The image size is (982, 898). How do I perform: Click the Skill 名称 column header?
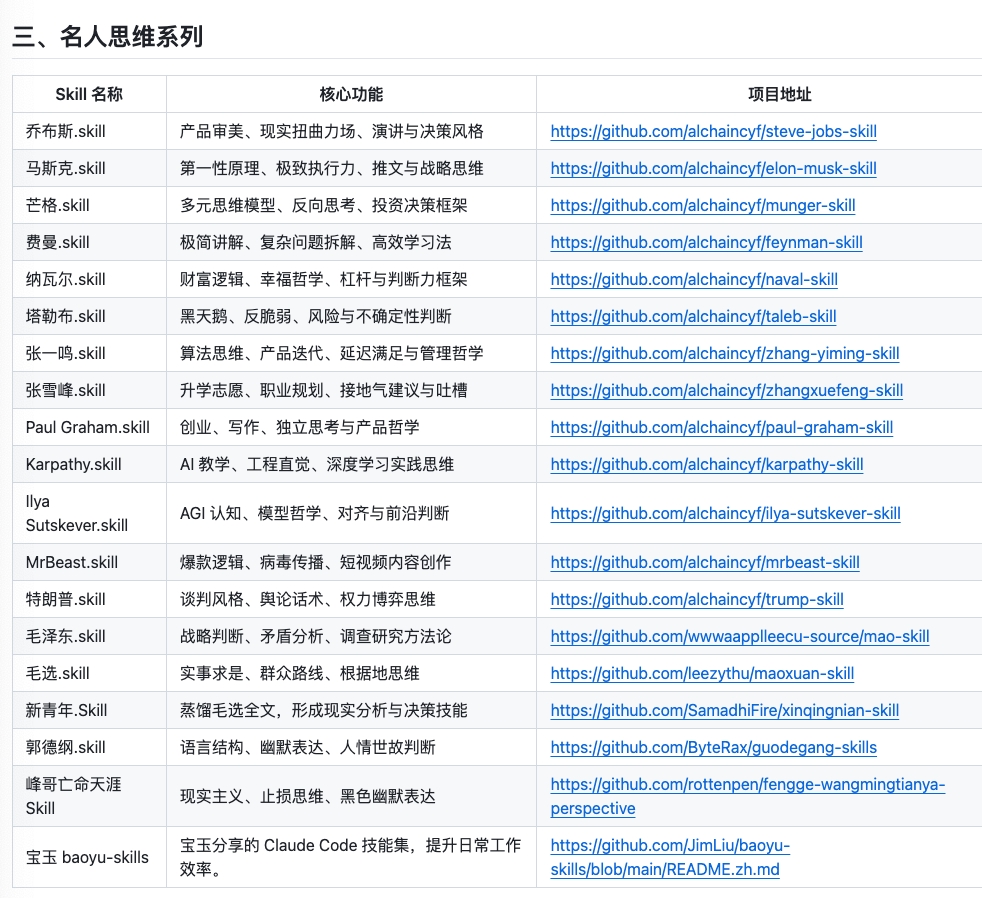coord(89,95)
